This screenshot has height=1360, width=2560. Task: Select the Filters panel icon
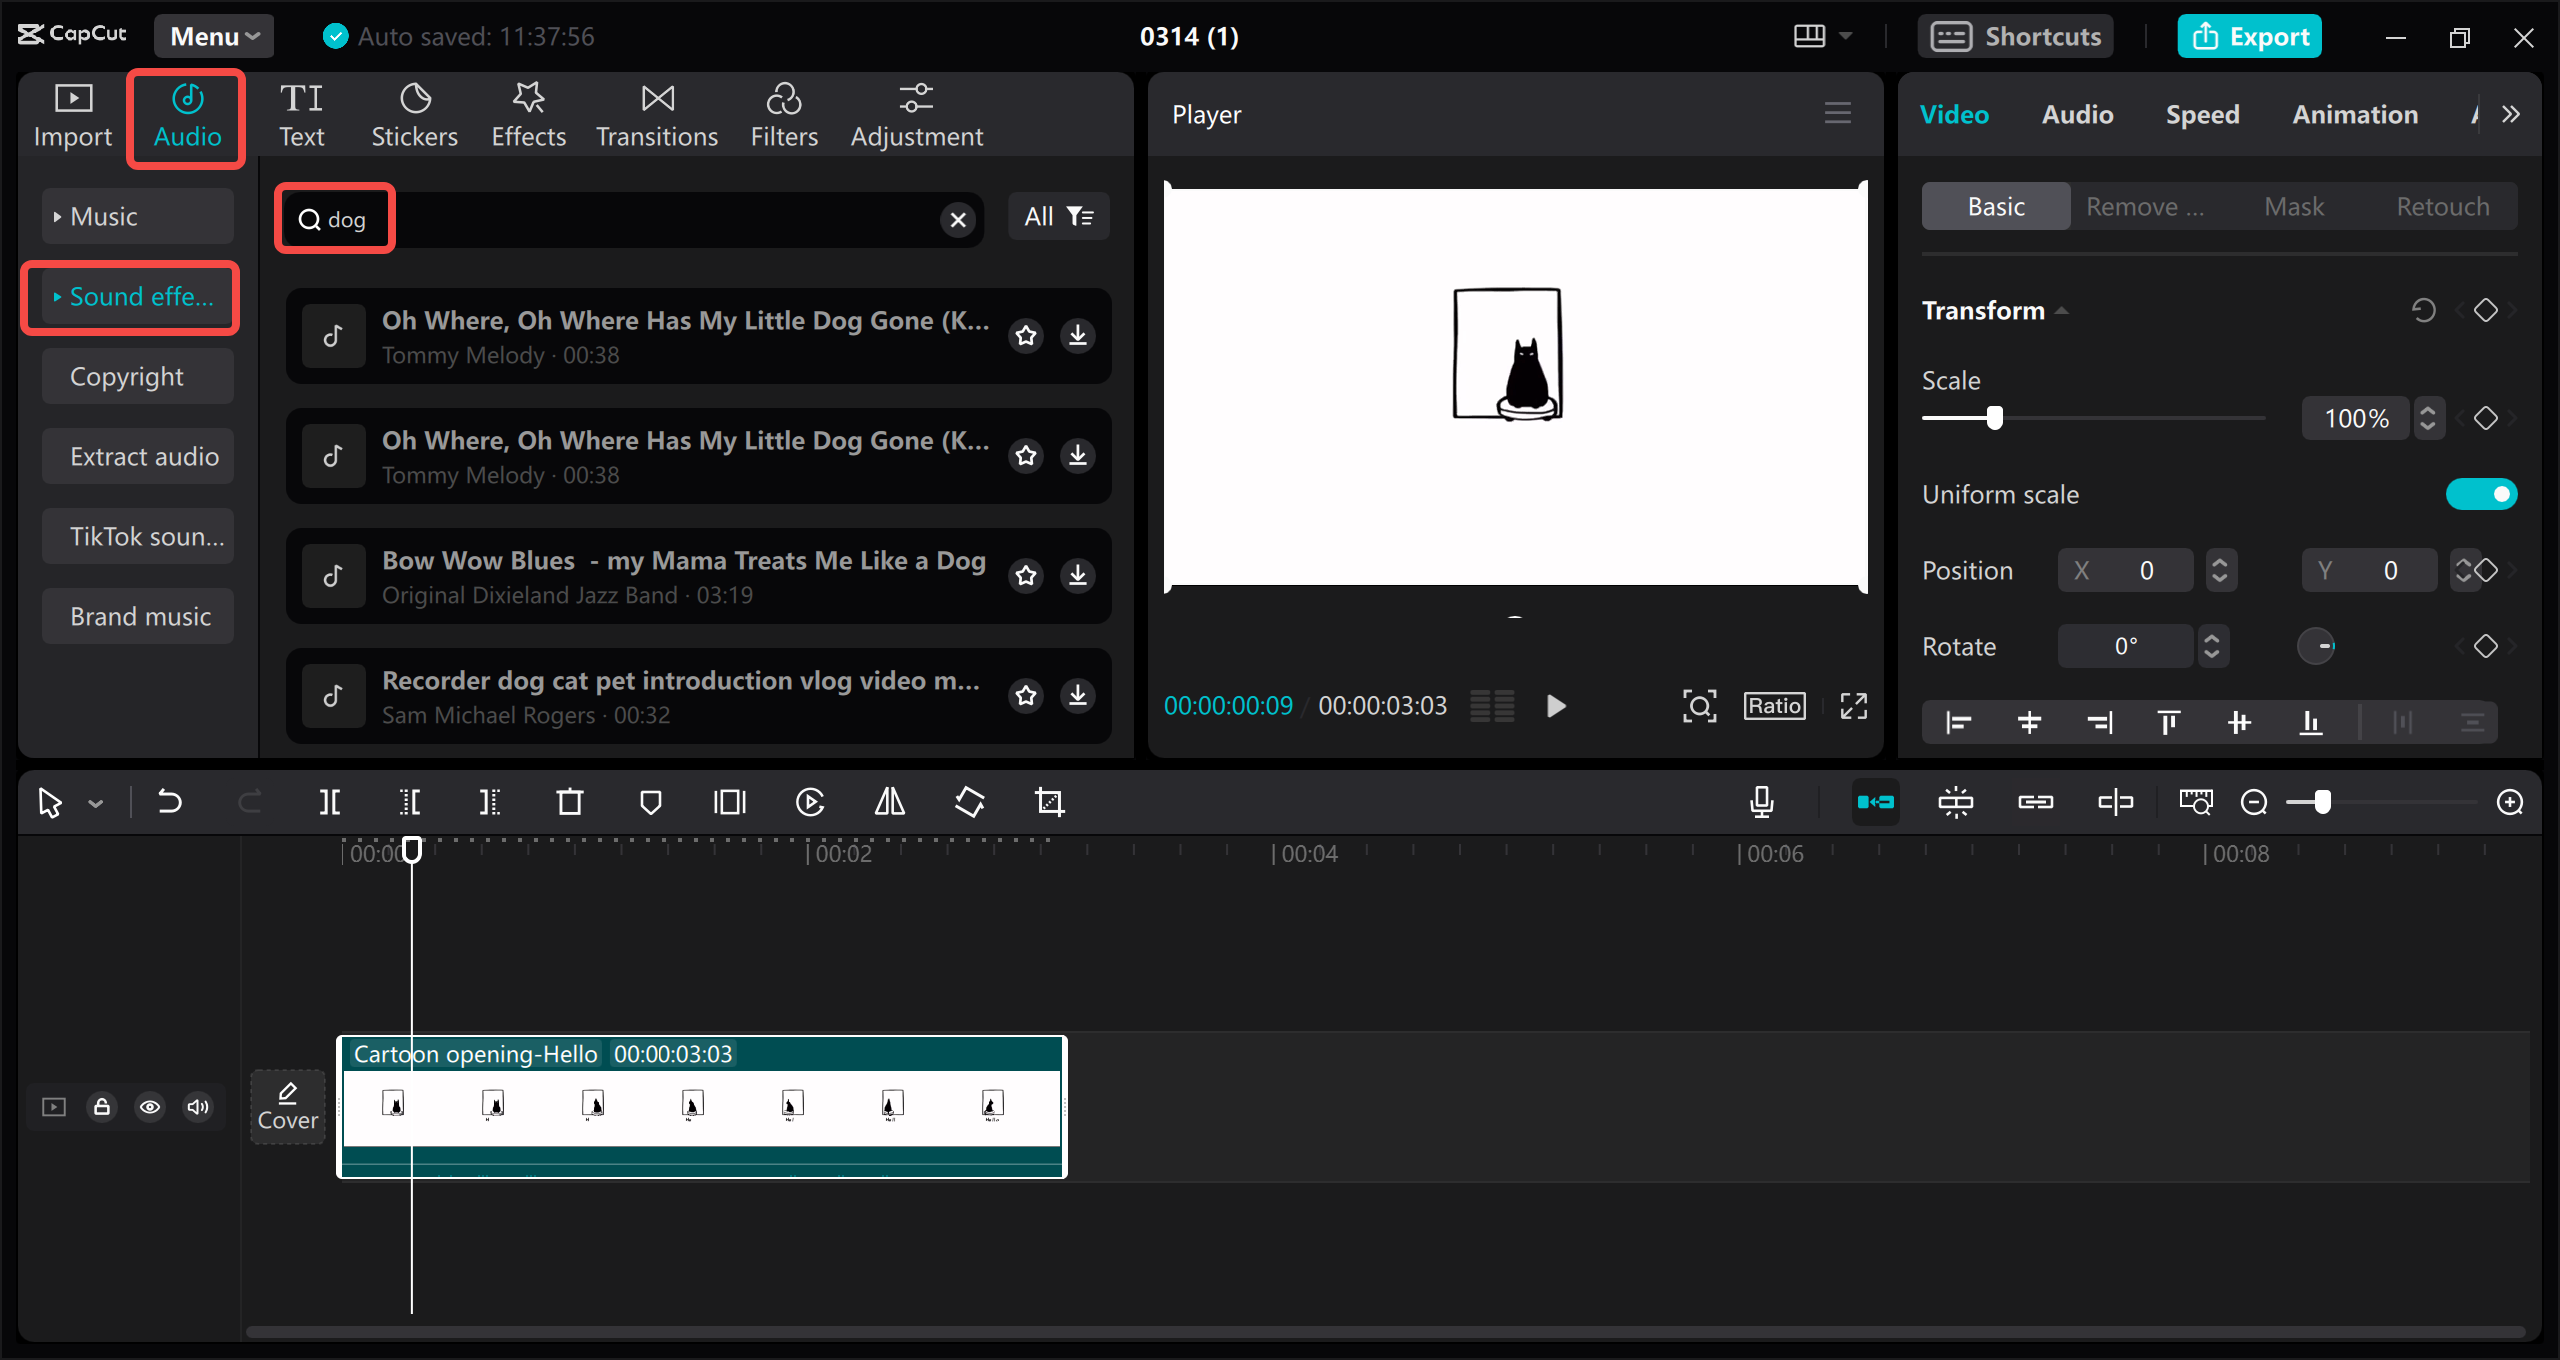[784, 112]
